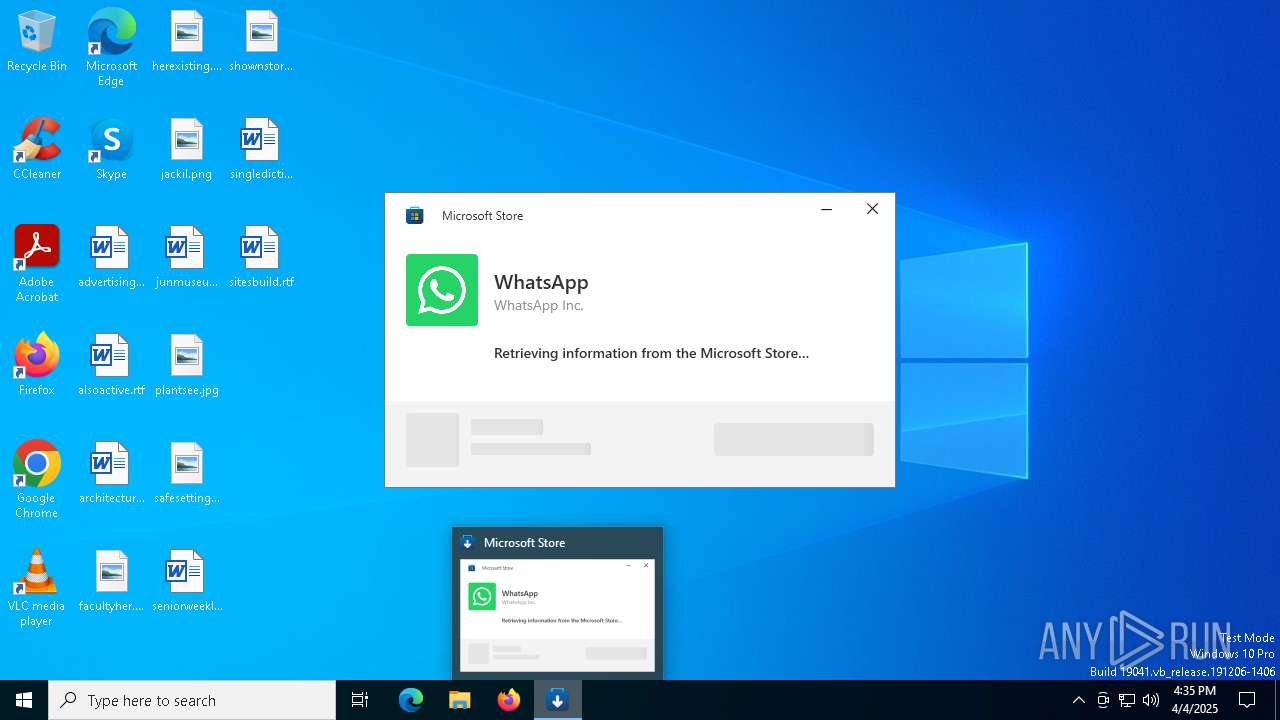Select the advertising Word document on desktop

pyautogui.click(x=111, y=258)
